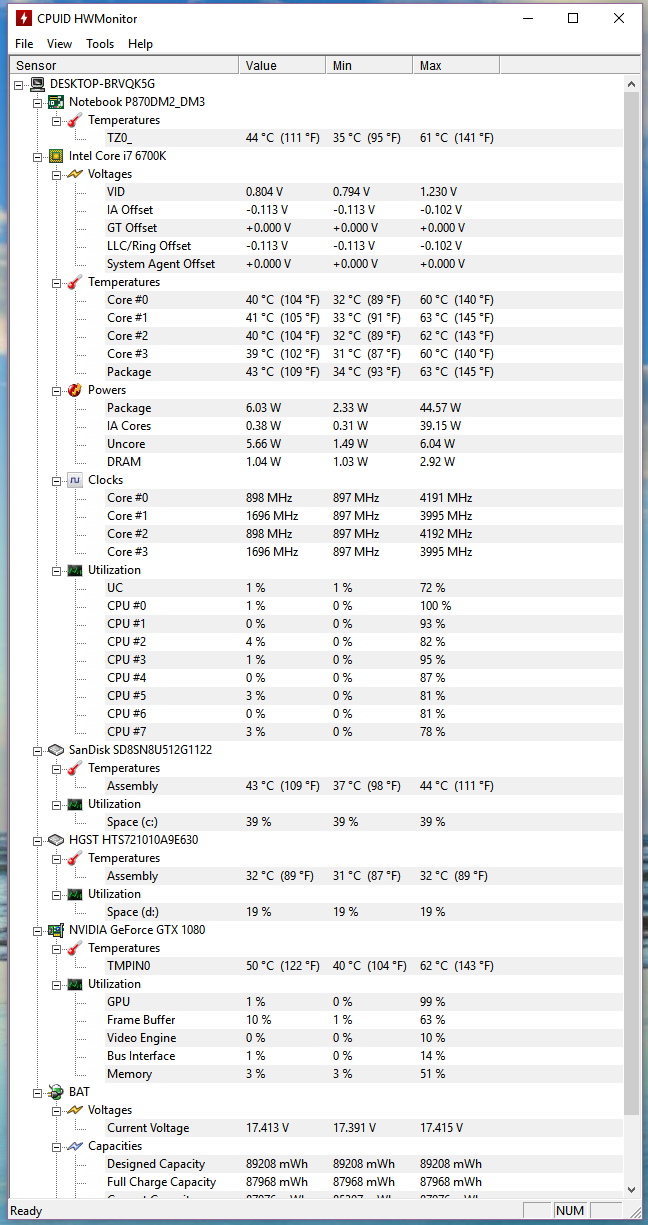Click the scrollbar up arrow
The image size is (648, 1225).
pyautogui.click(x=631, y=84)
